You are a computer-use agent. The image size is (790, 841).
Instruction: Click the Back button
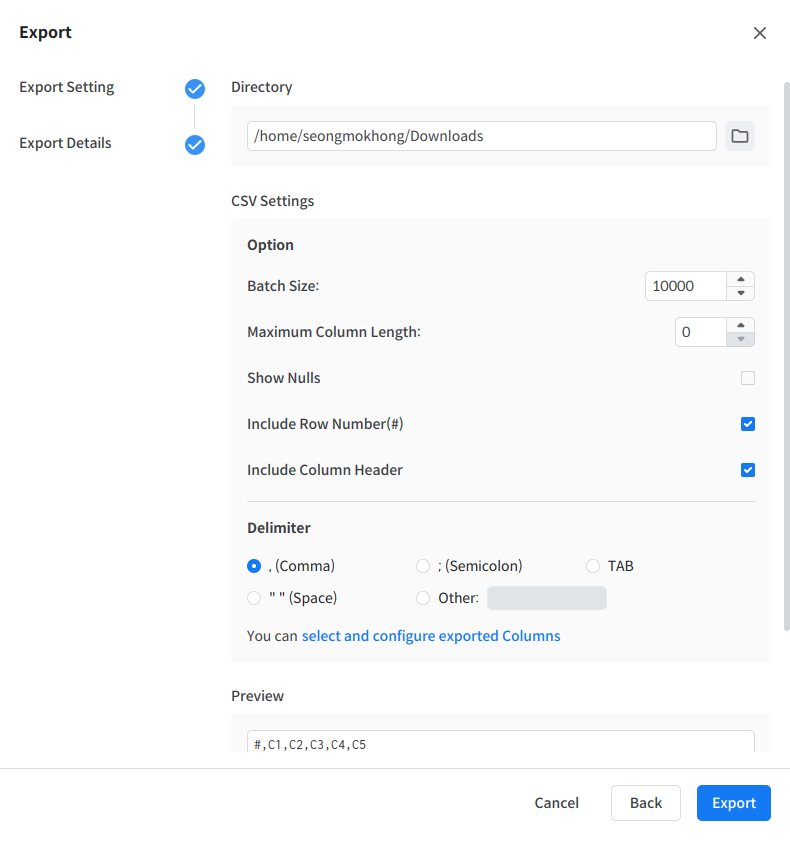645,803
